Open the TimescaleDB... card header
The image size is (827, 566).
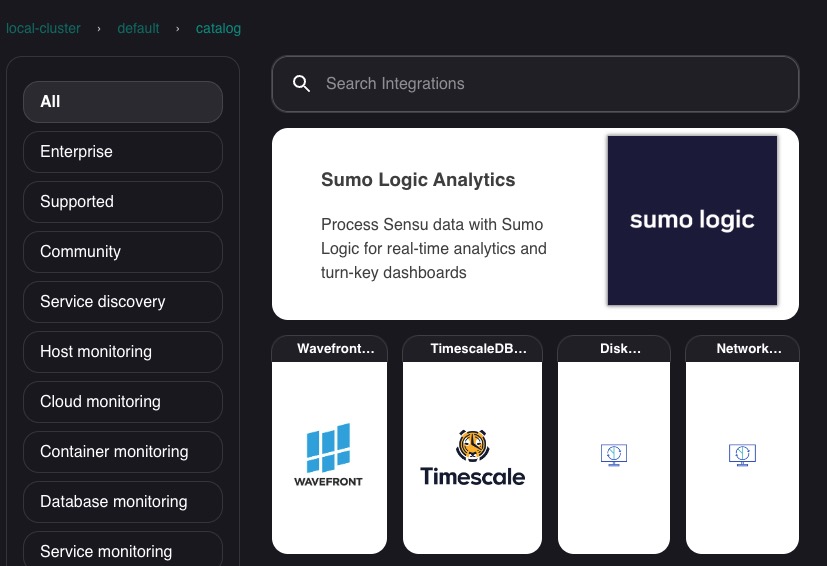pyautogui.click(x=472, y=349)
